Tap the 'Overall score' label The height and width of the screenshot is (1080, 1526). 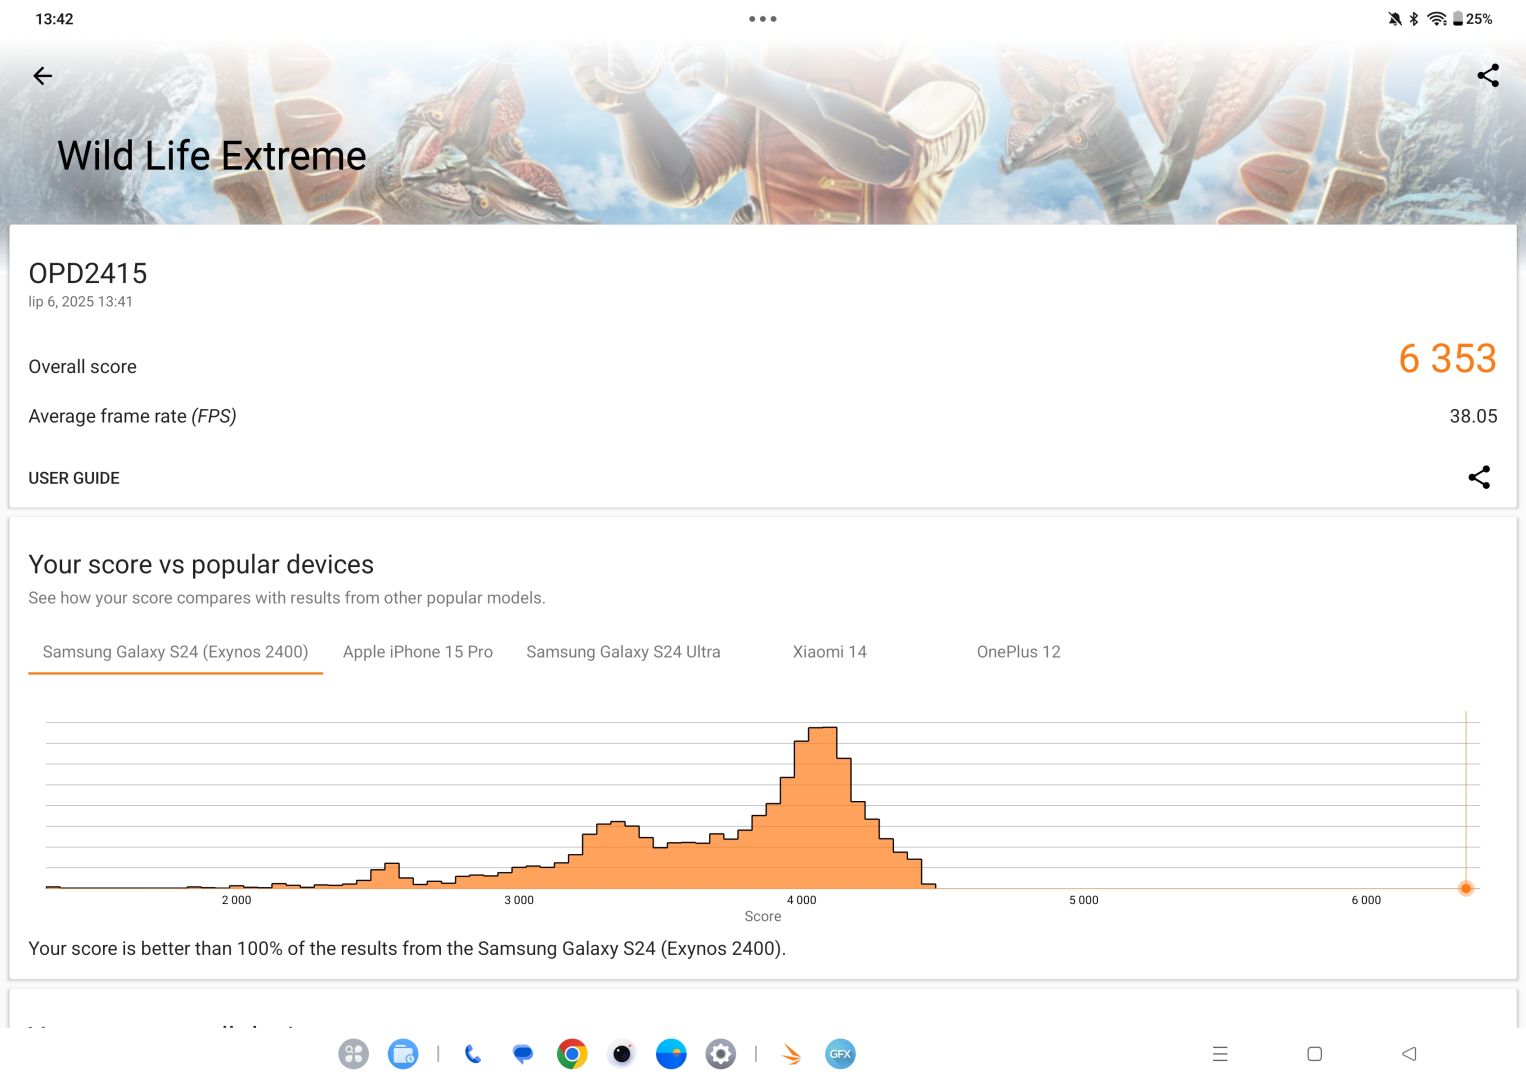[x=82, y=367]
